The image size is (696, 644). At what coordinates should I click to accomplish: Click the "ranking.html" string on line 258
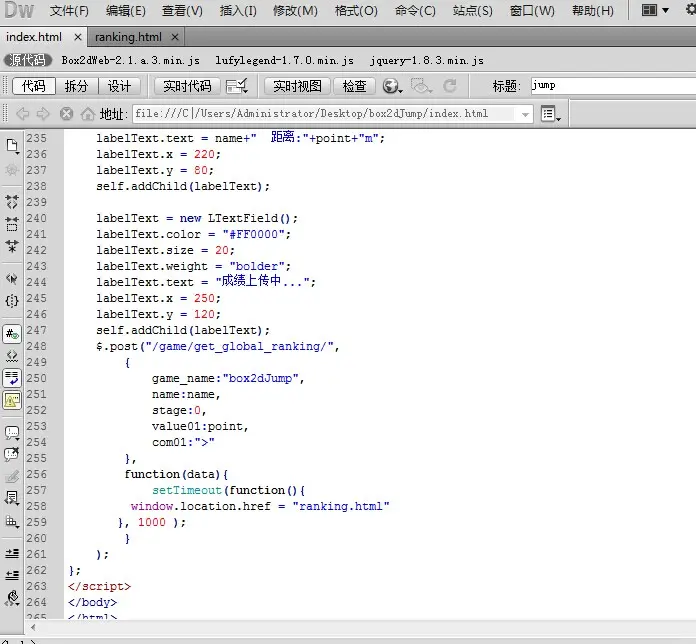click(341, 506)
